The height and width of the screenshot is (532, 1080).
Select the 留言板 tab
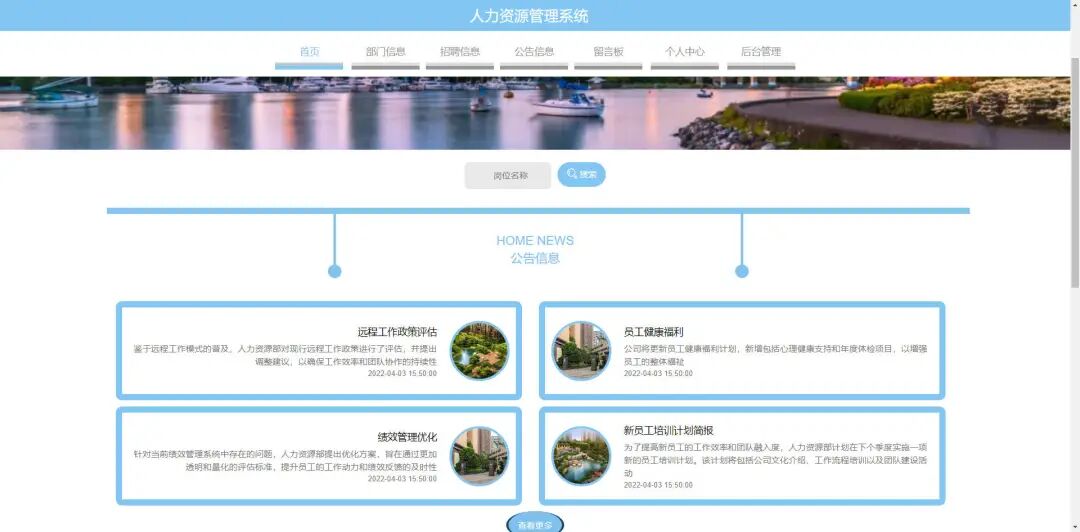608,52
